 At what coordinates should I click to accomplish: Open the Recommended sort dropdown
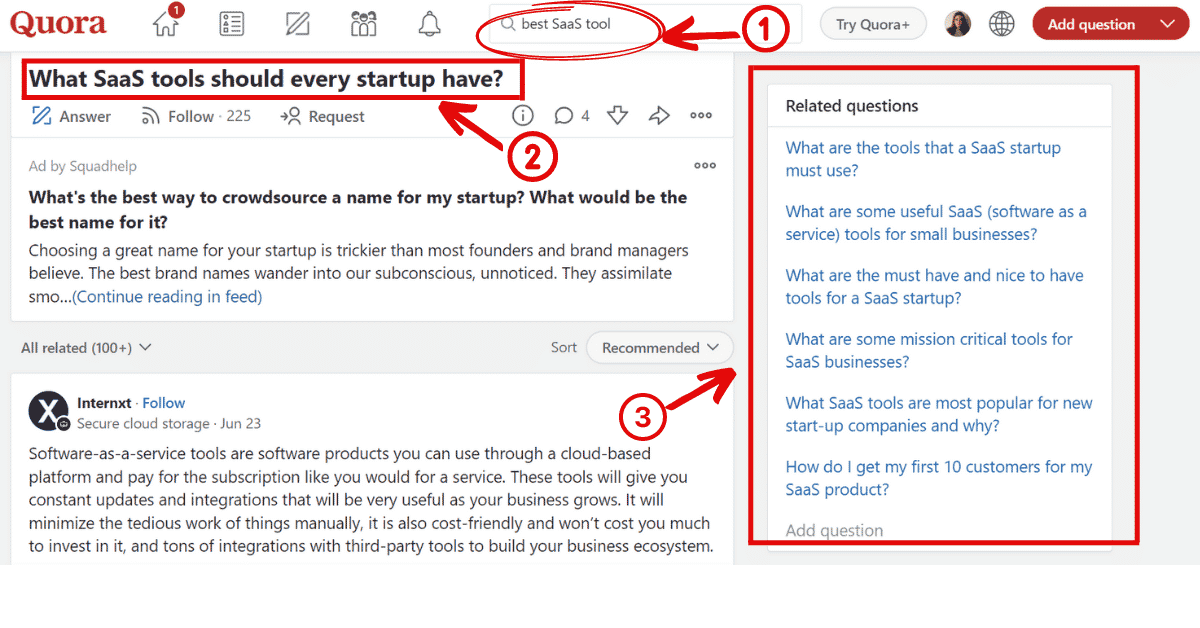[660, 348]
